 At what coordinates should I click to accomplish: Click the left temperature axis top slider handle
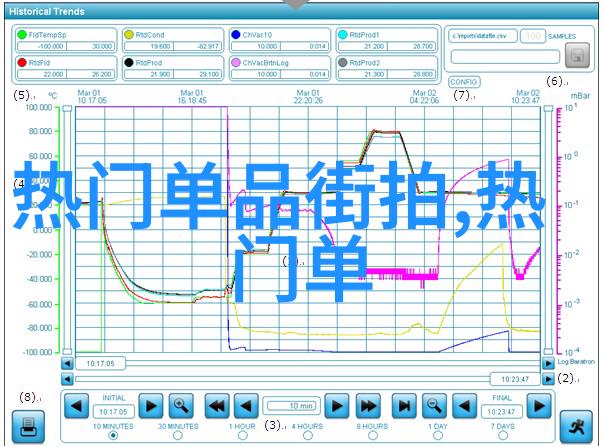(x=67, y=109)
